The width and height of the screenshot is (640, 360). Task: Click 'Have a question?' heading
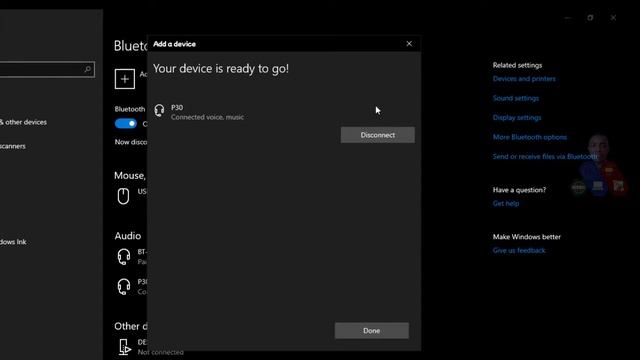click(x=519, y=190)
